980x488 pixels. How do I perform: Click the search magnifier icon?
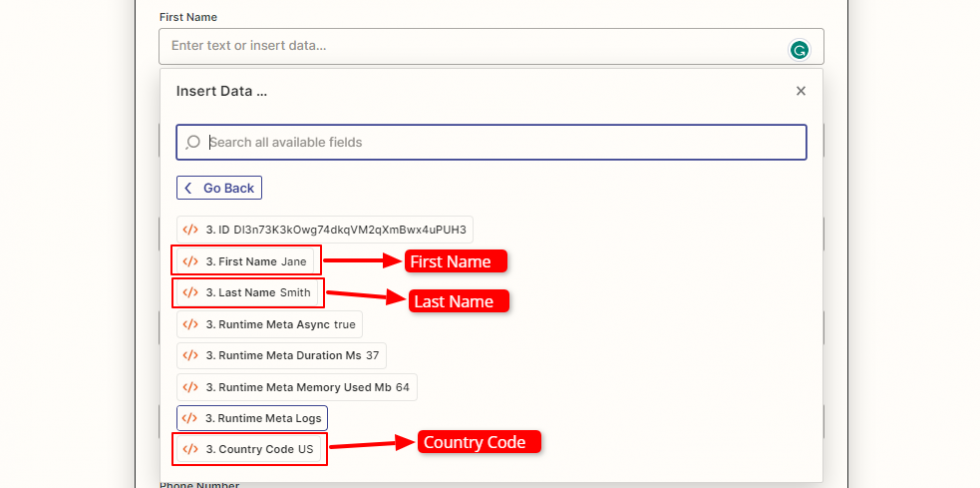point(194,142)
